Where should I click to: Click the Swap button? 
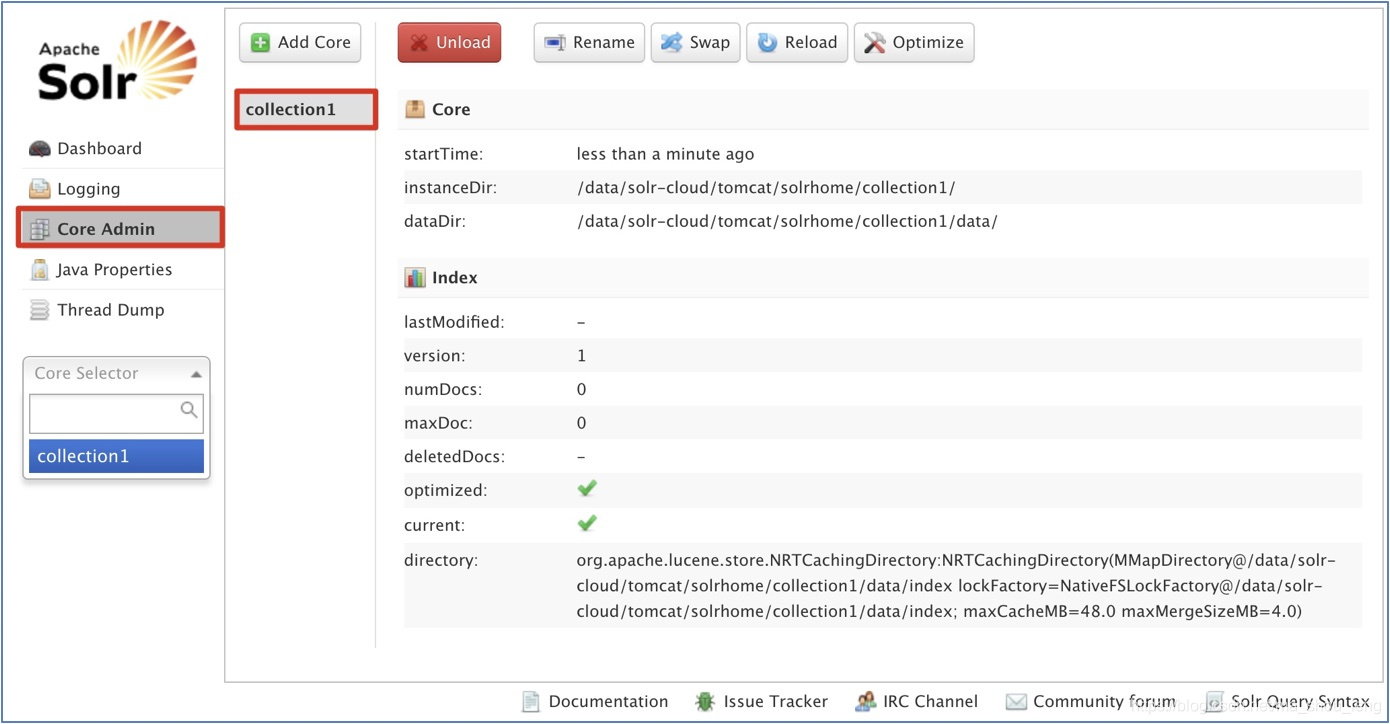click(x=695, y=42)
